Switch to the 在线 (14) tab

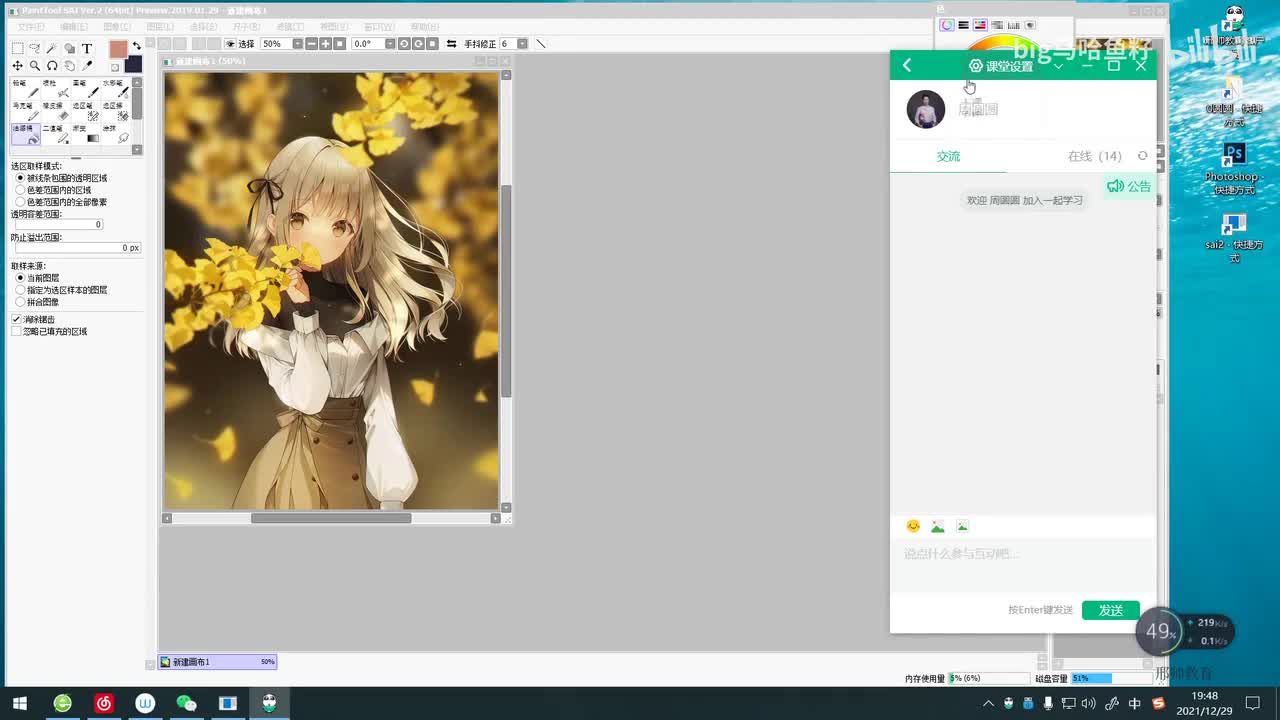click(x=1094, y=156)
